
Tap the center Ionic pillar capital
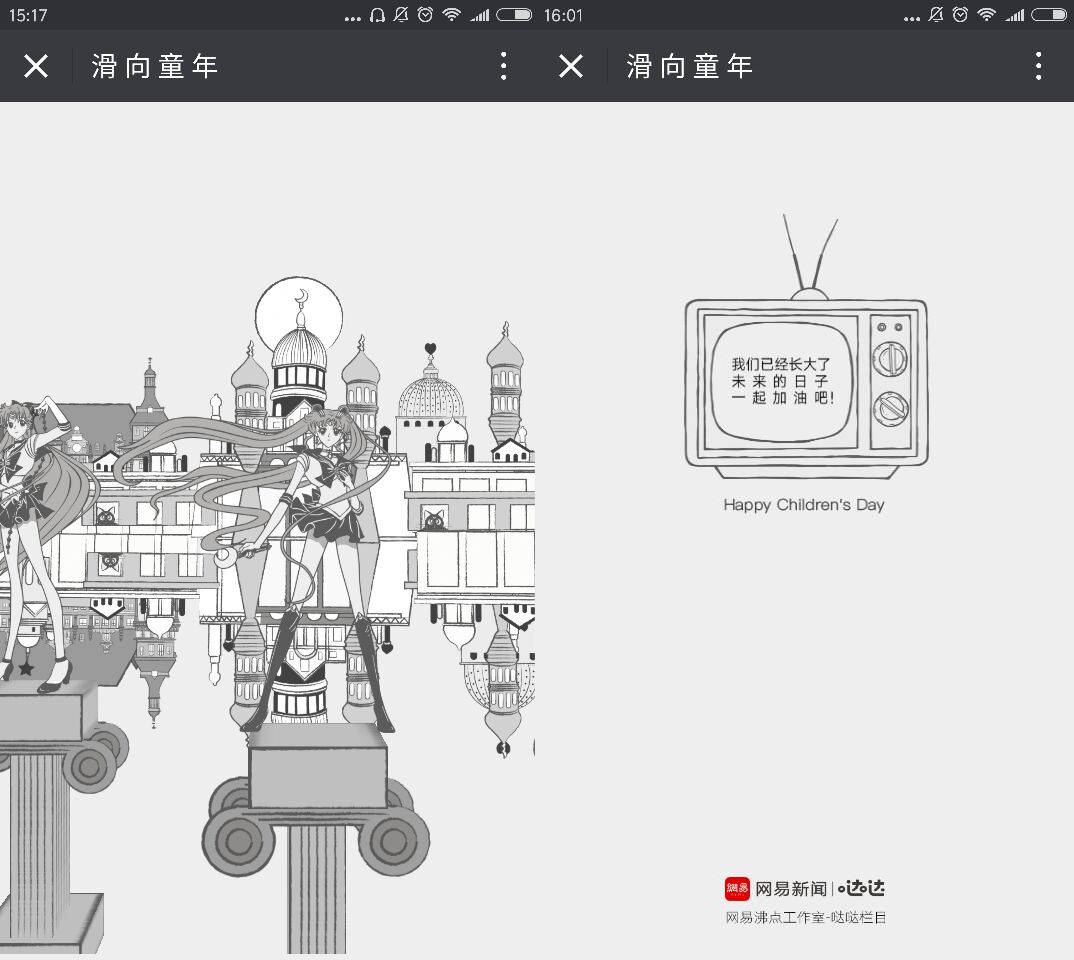click(x=316, y=800)
